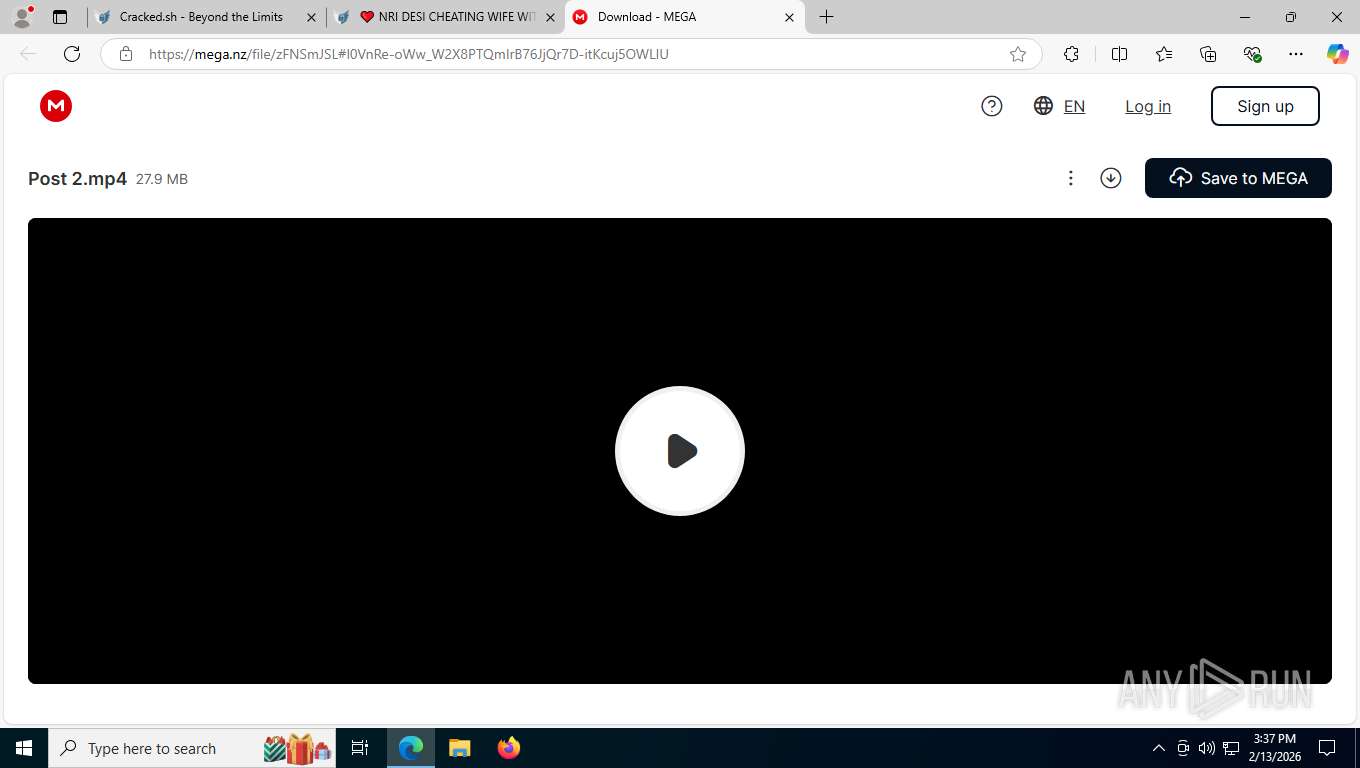Click the mega.nz address bar
Image resolution: width=1360 pixels, height=768 pixels.
click(x=570, y=54)
